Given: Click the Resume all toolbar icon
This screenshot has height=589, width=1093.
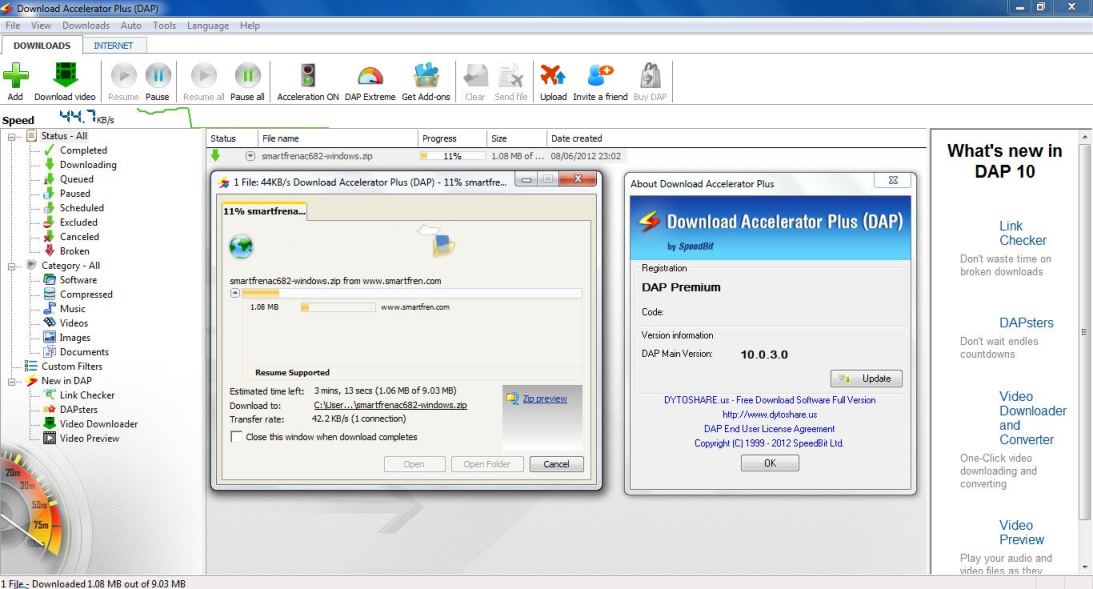Looking at the screenshot, I should 204,76.
